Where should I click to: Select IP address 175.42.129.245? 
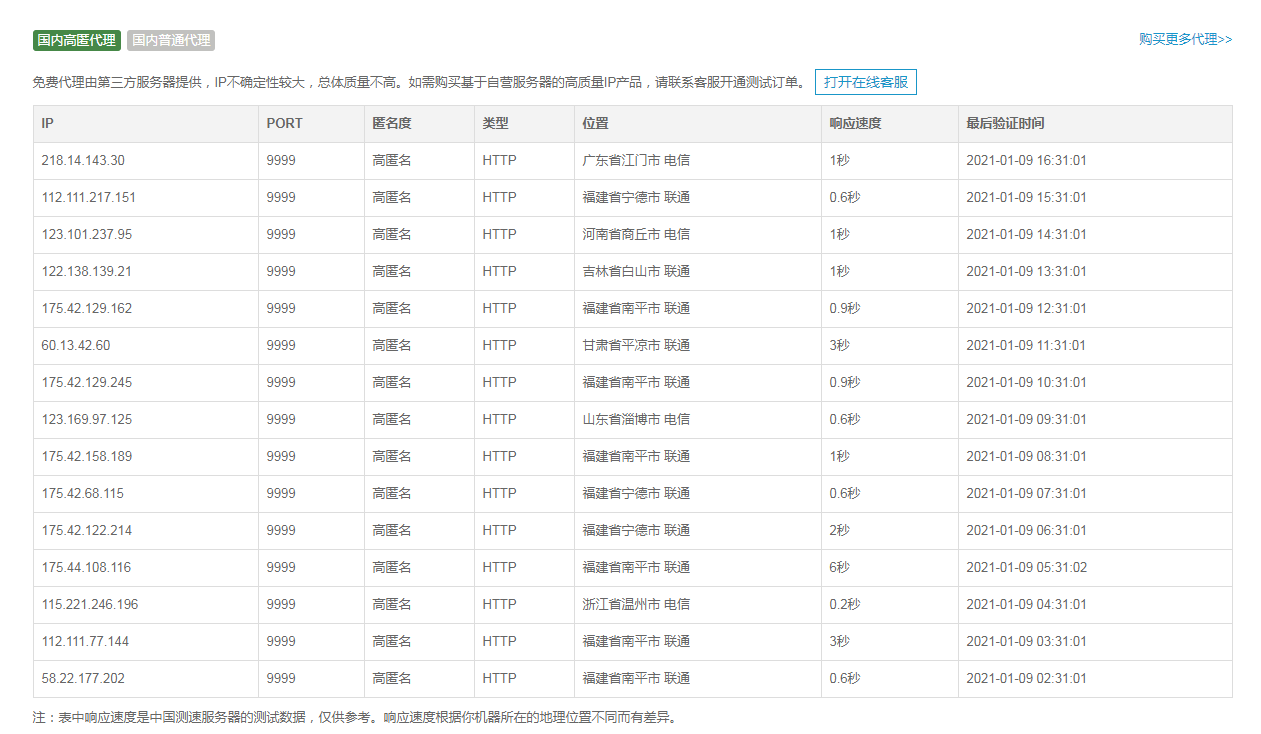[x=87, y=383]
